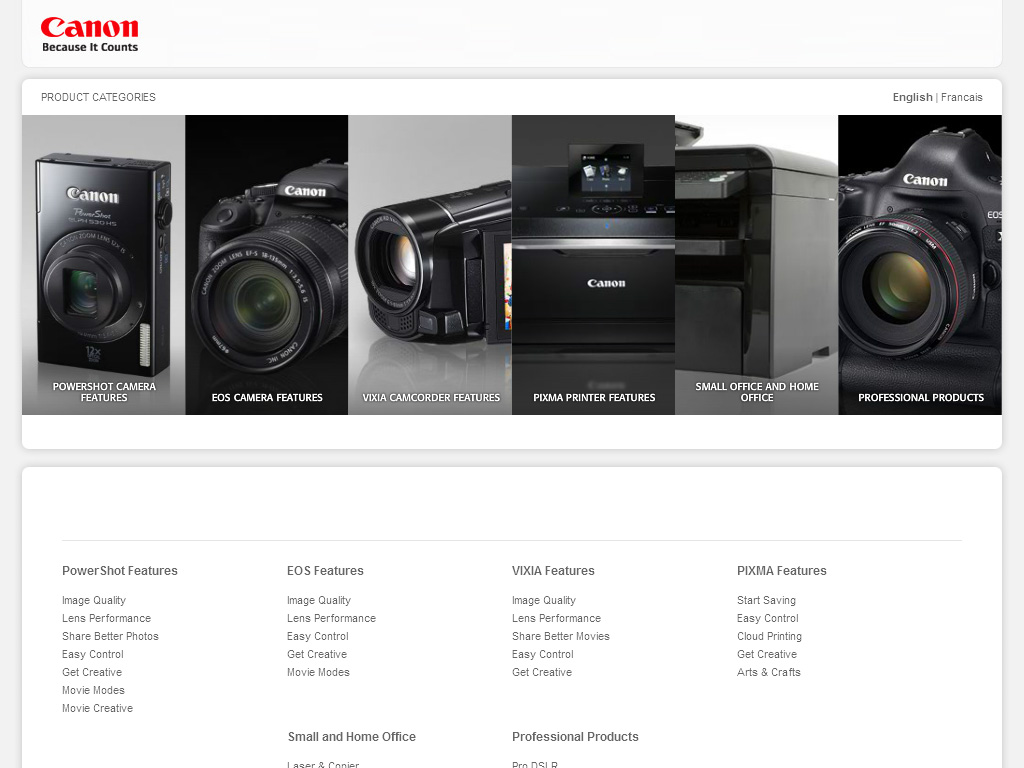Open the PowerShot Features heading link
Viewport: 1024px width, 768px height.
[120, 571]
